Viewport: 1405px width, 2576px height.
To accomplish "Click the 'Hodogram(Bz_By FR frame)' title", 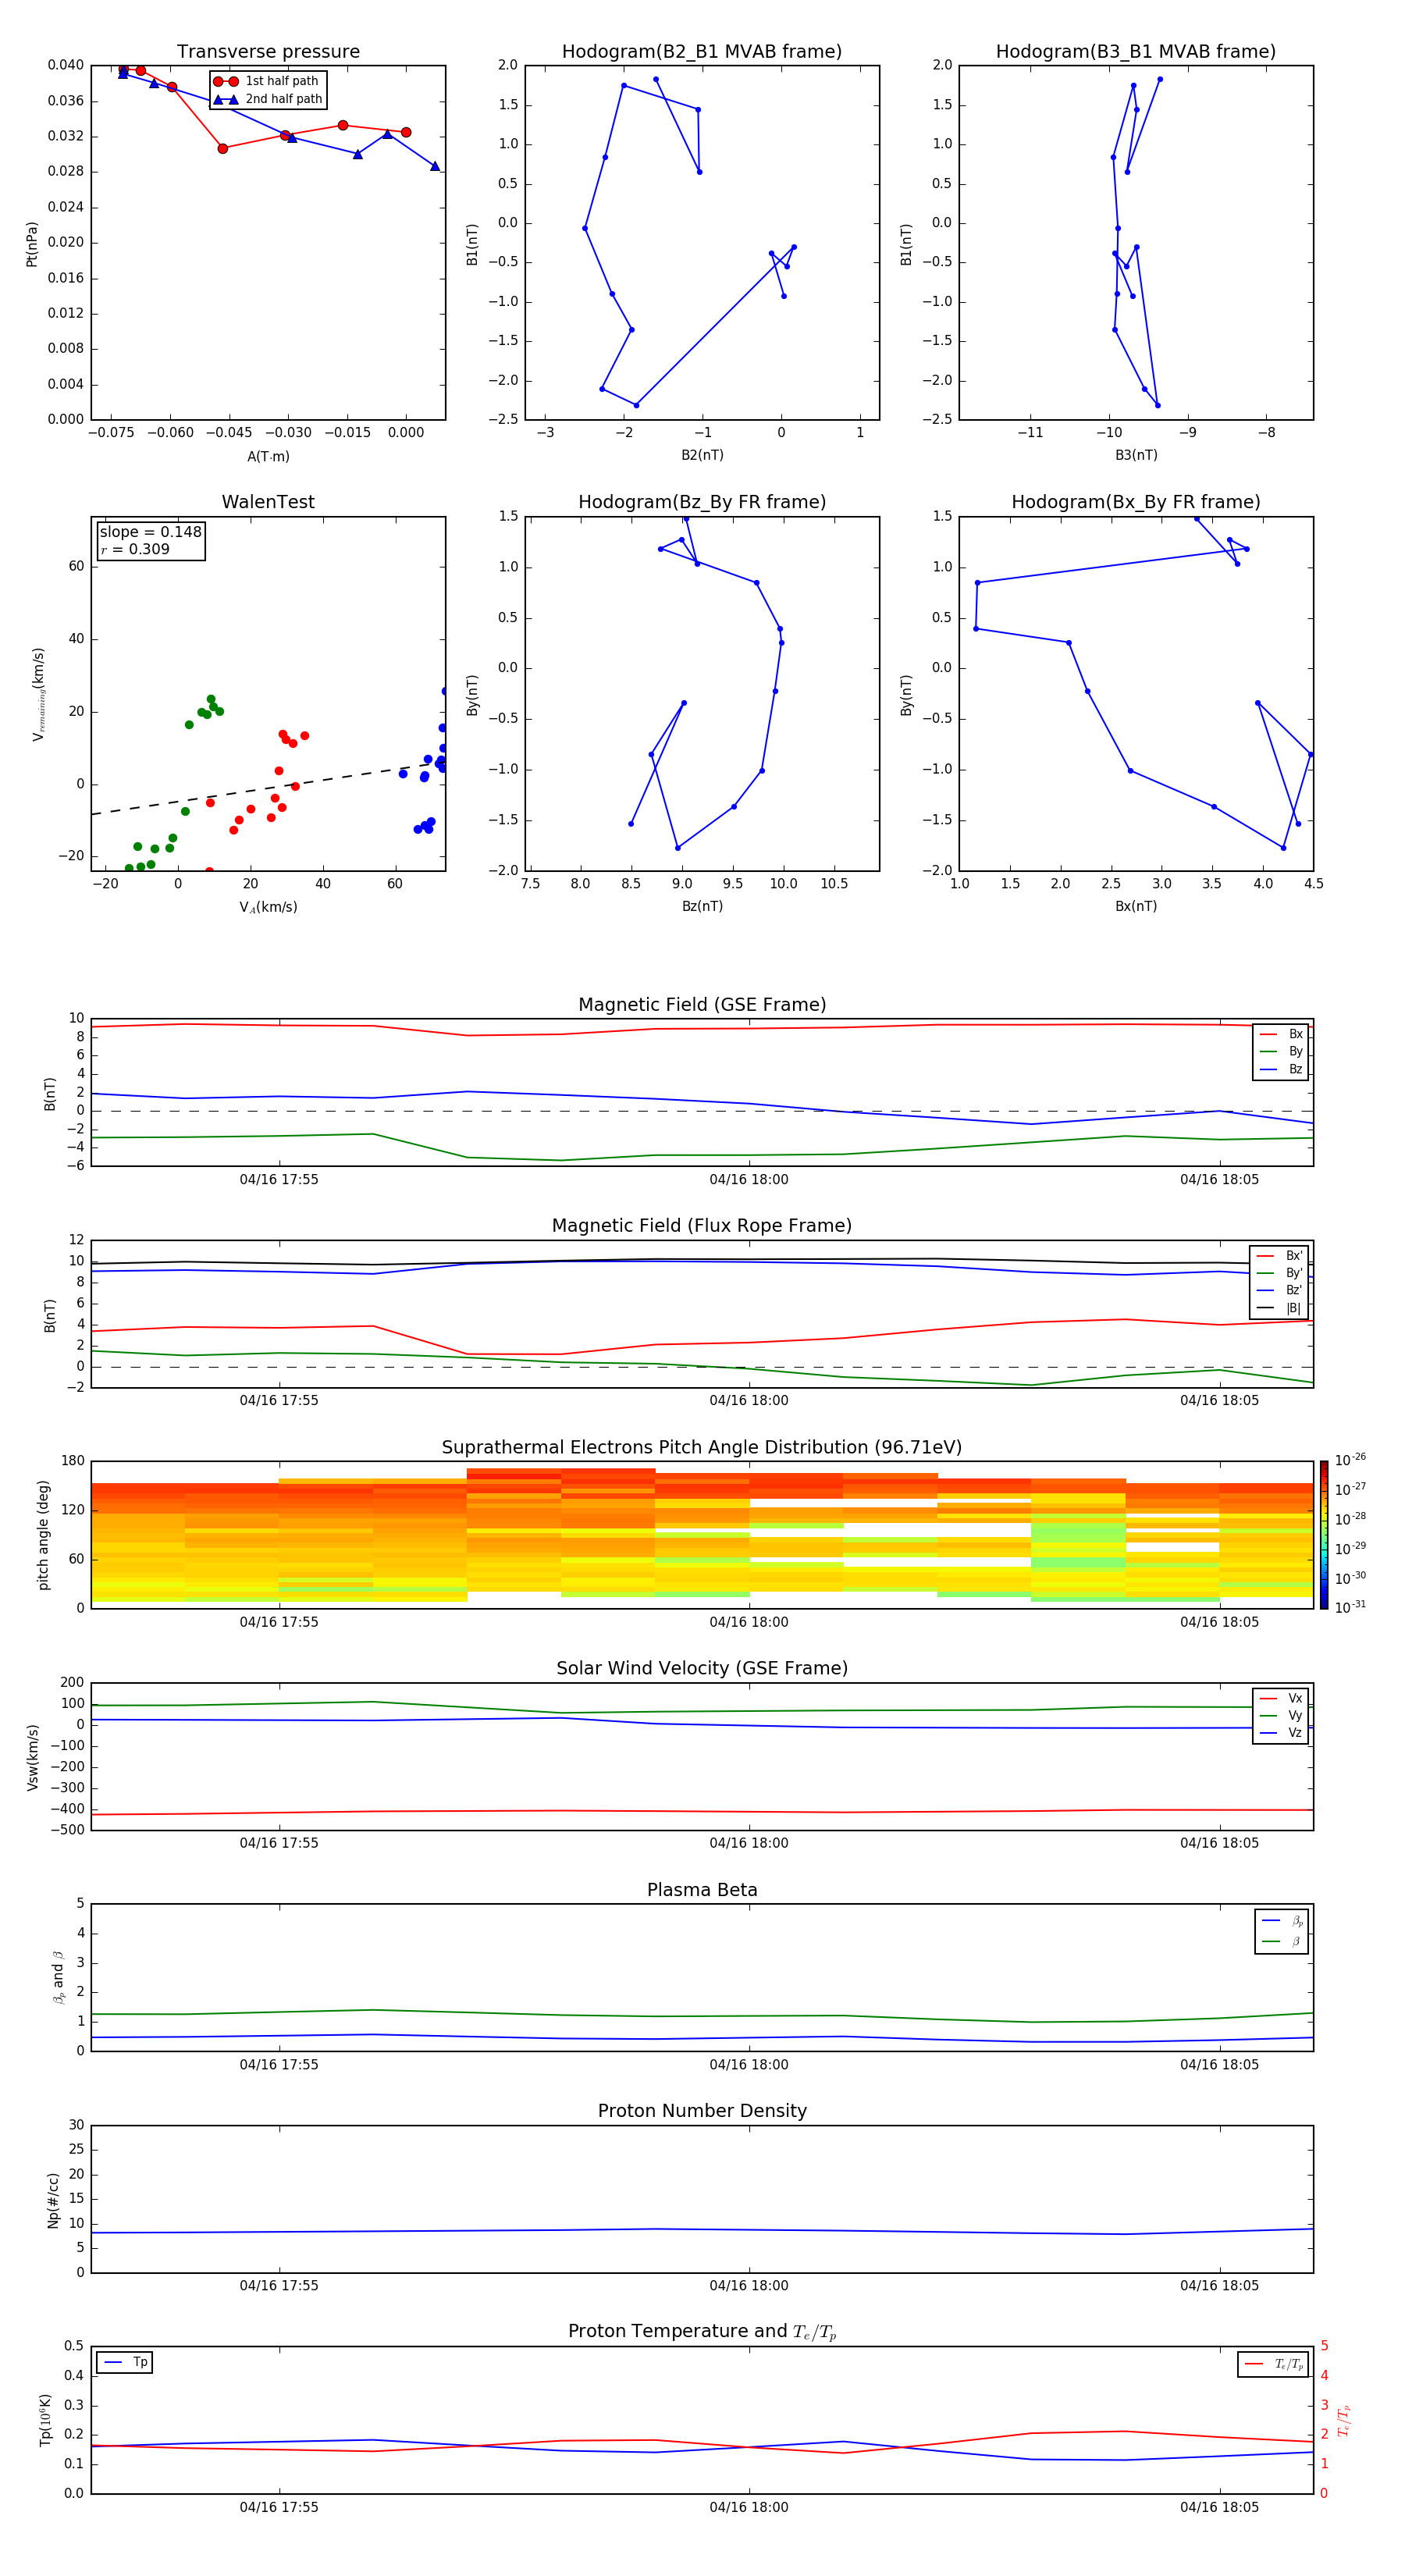I will [702, 502].
